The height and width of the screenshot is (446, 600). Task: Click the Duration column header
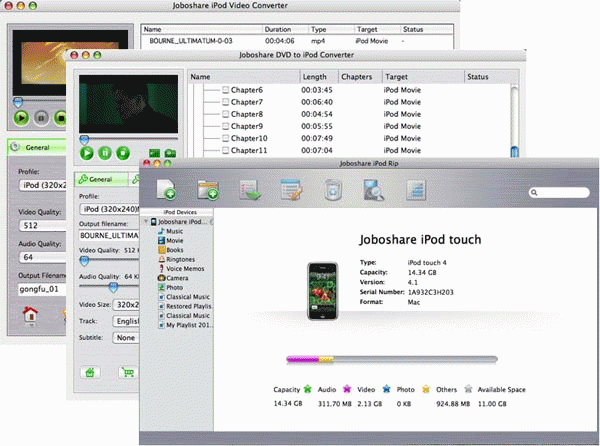285,29
